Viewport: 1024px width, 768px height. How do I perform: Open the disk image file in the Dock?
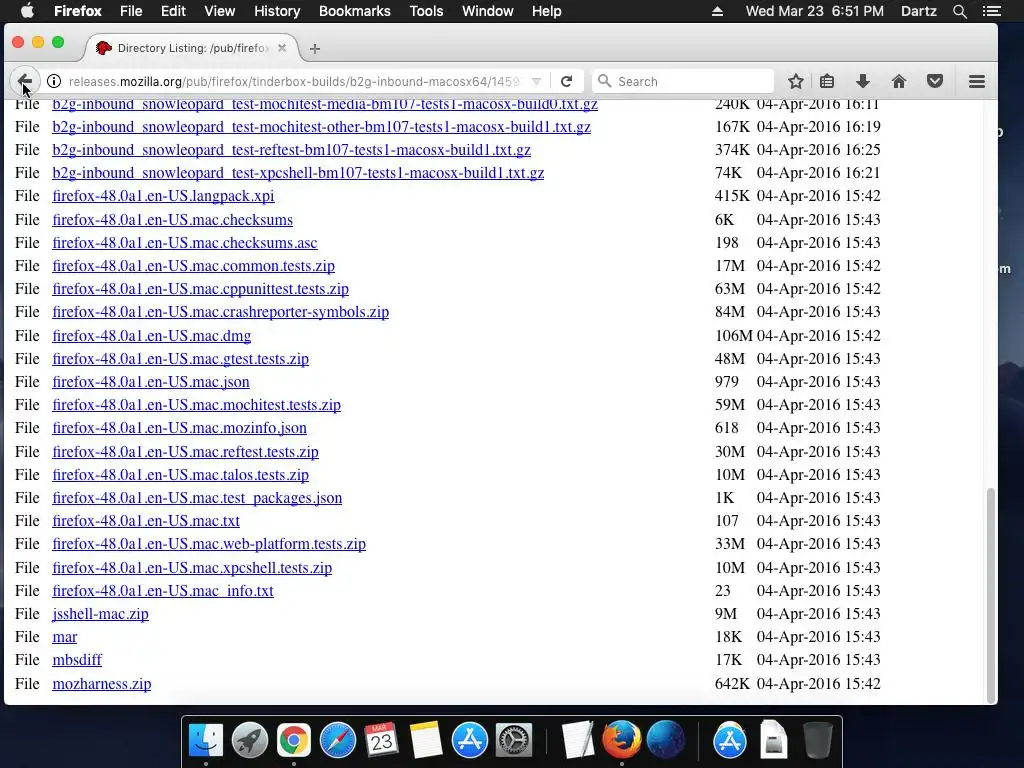[773, 741]
